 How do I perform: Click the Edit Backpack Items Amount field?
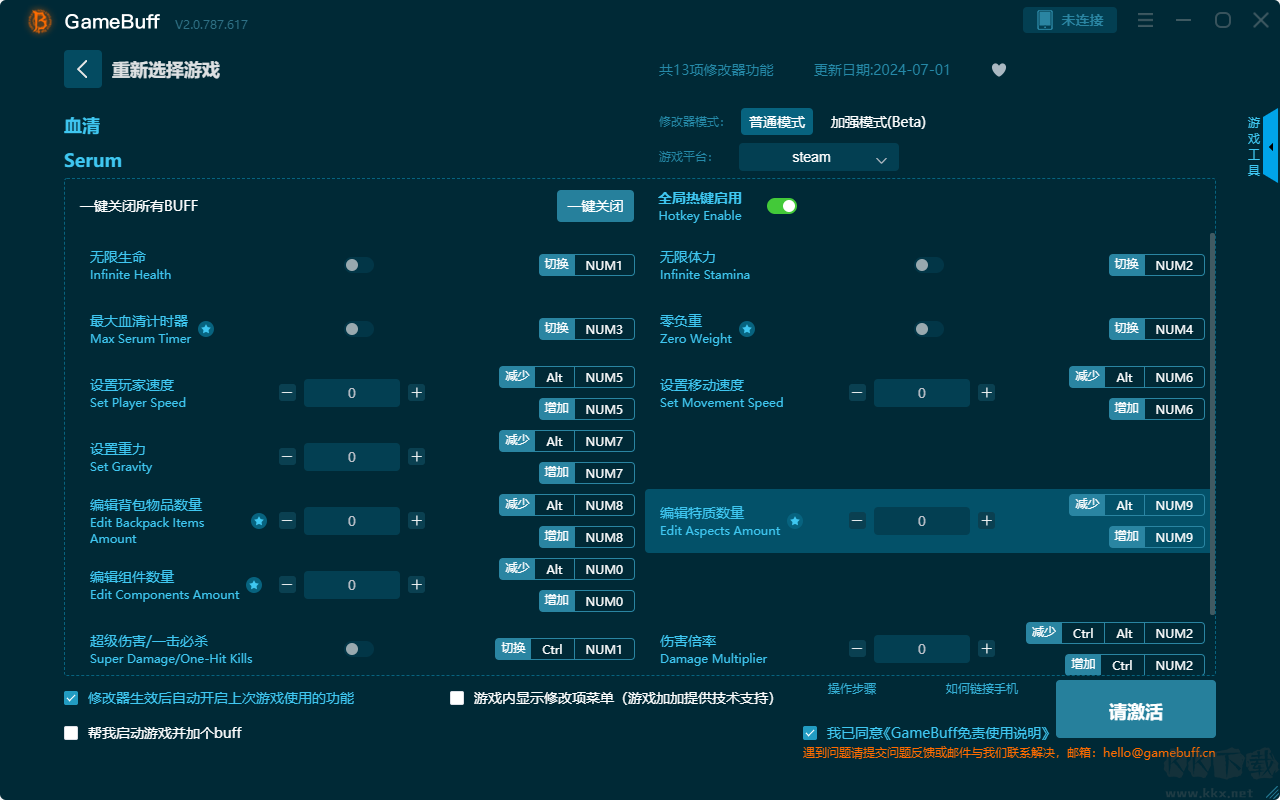(352, 521)
